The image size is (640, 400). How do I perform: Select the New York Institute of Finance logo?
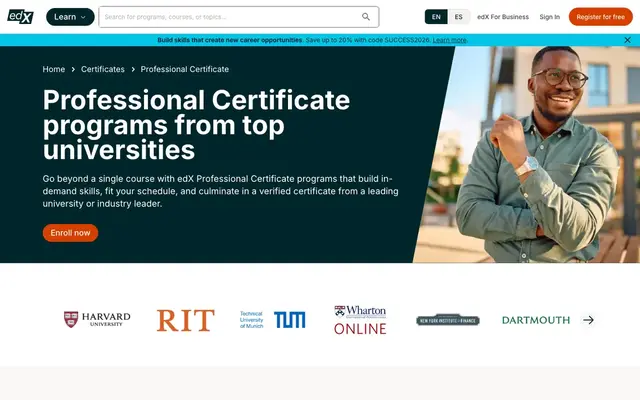448,320
